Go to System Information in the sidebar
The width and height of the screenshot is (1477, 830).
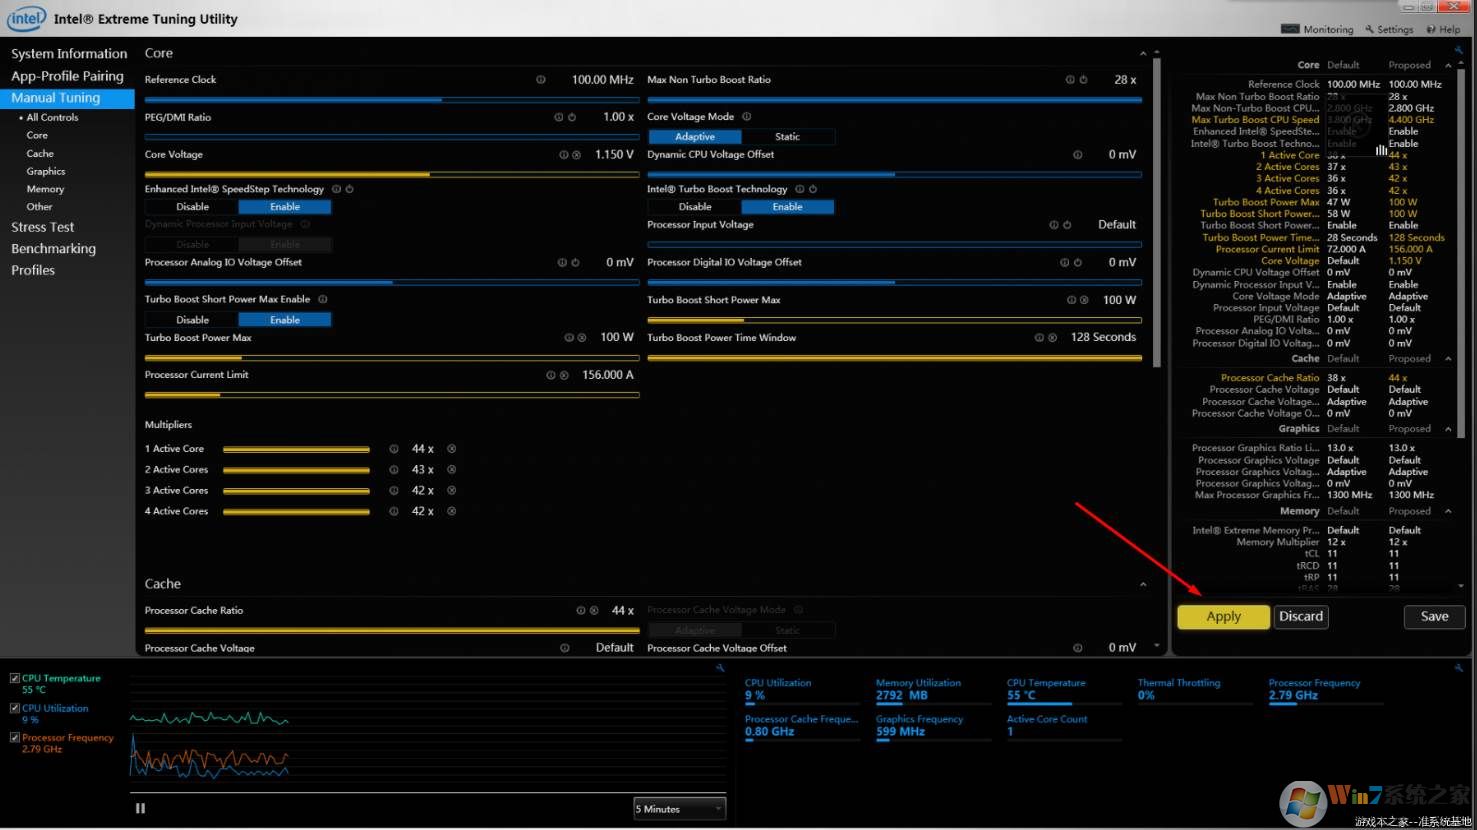click(x=69, y=54)
